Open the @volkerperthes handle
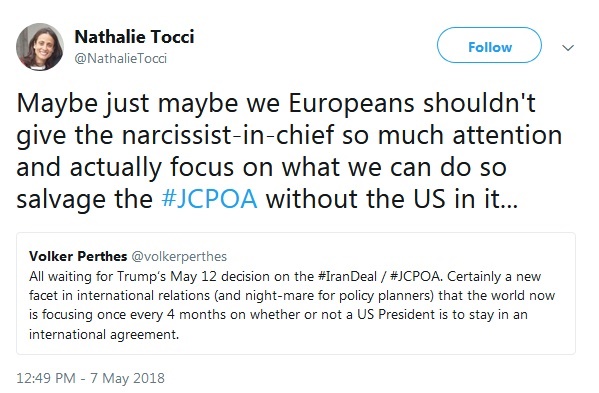 (179, 256)
